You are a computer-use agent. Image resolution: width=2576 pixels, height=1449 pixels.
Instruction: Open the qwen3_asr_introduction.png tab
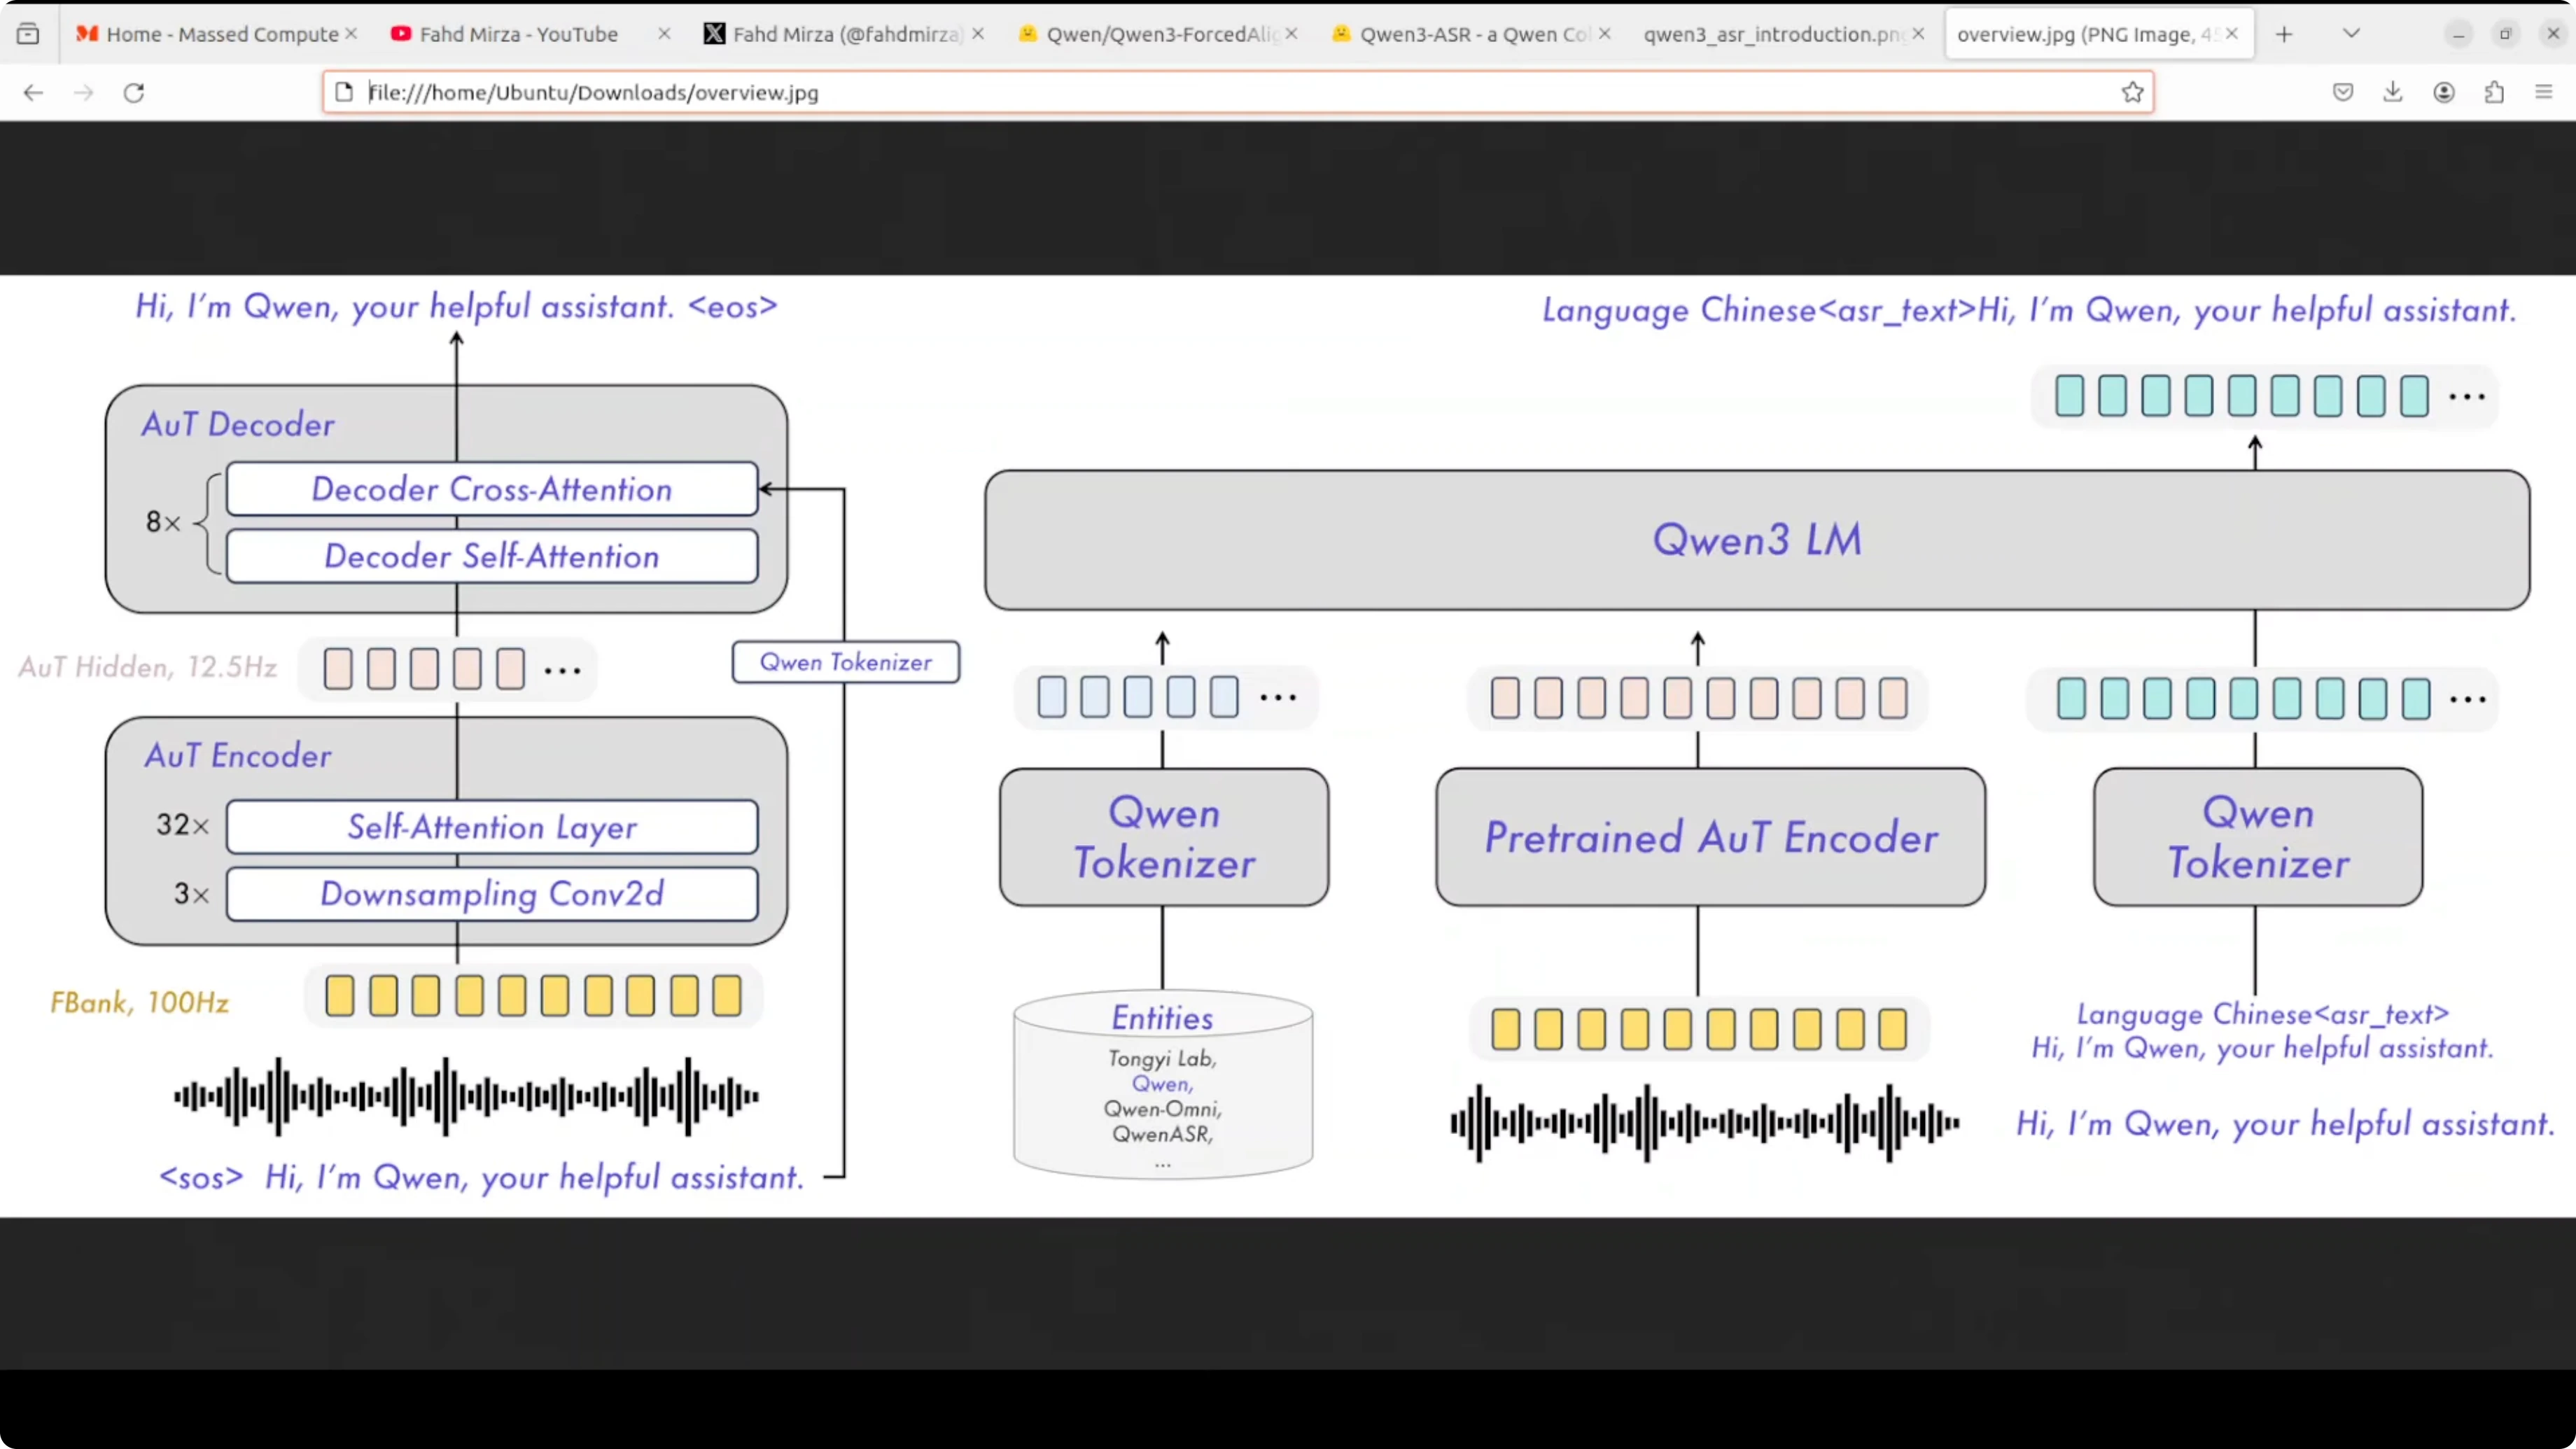coord(1770,34)
